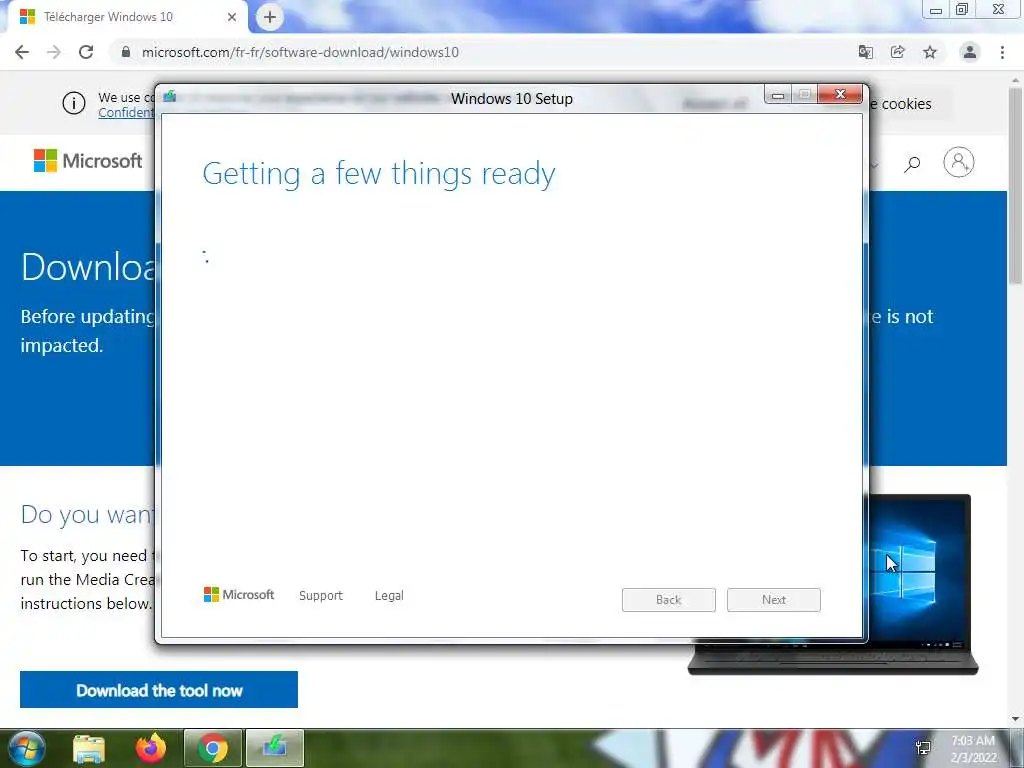Click the cookie notice info icon
Screen dimensions: 1024x768
click(x=74, y=103)
